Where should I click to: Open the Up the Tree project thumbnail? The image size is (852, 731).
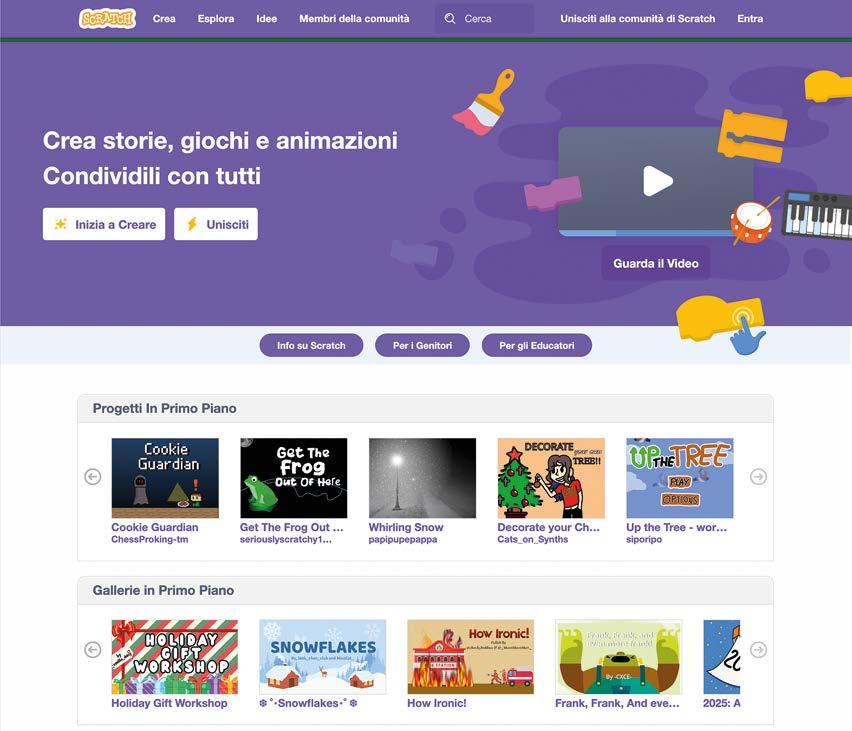point(680,478)
